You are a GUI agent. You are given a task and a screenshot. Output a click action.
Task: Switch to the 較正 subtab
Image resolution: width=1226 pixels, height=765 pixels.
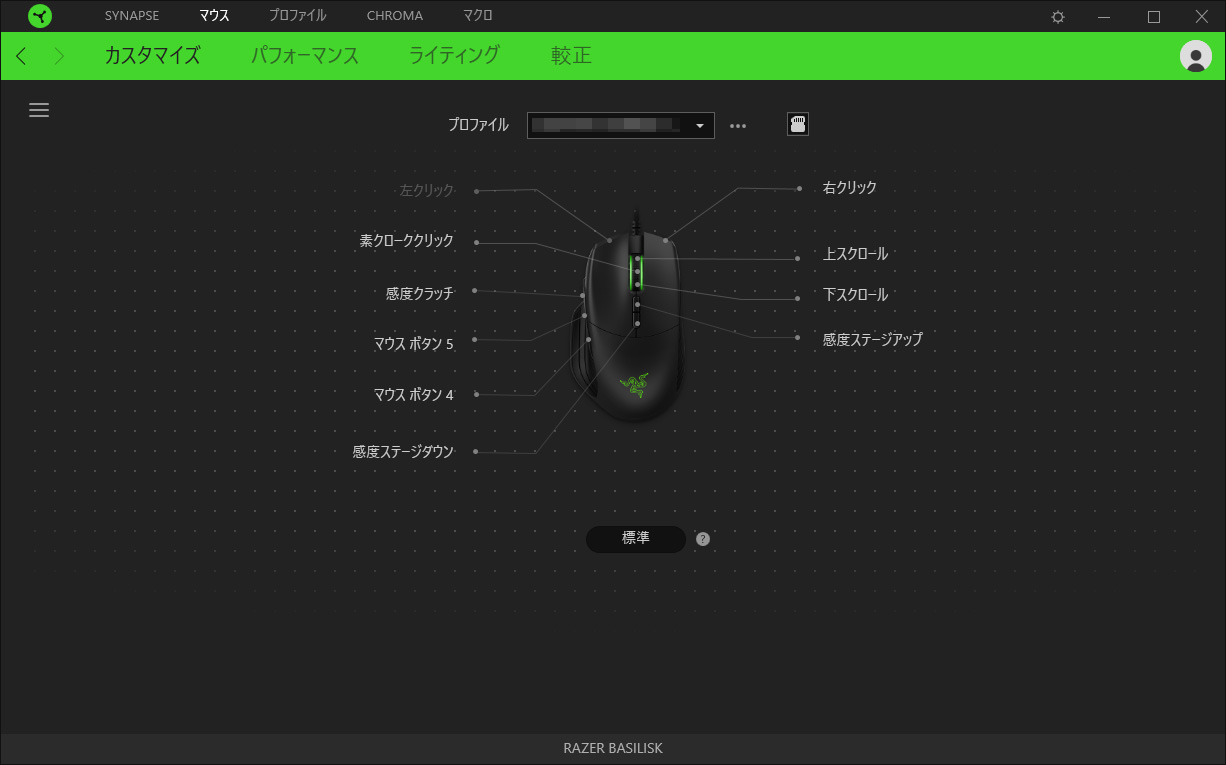pos(571,56)
